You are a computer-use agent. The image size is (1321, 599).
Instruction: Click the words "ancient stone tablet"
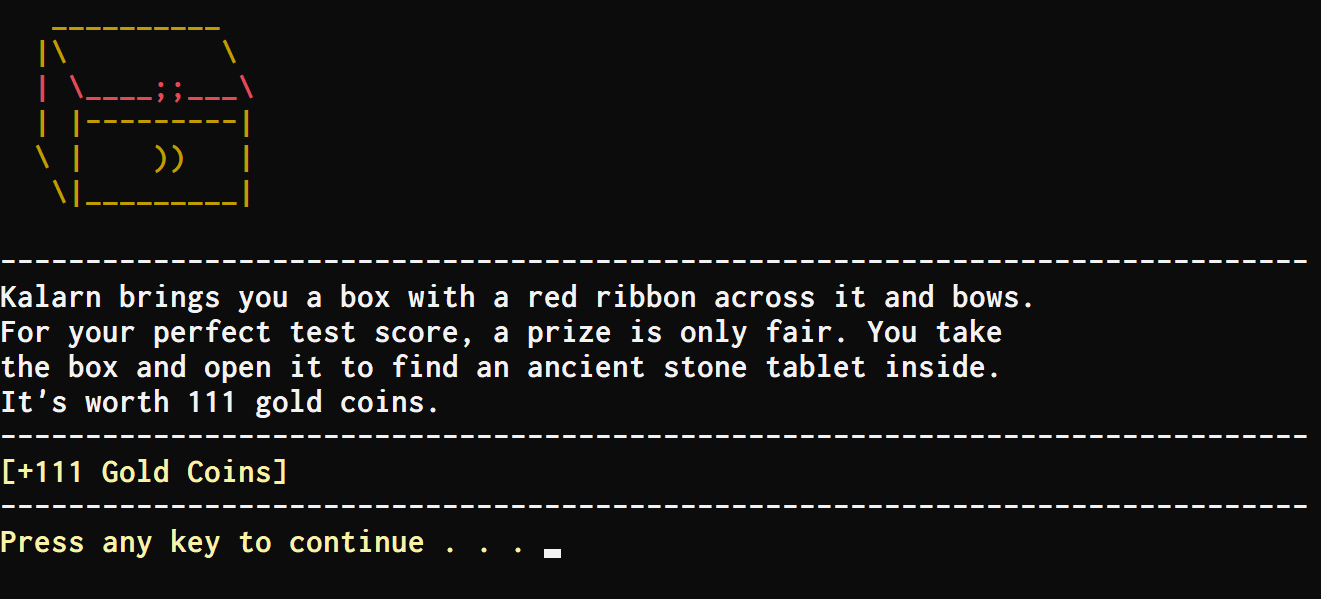click(x=696, y=367)
